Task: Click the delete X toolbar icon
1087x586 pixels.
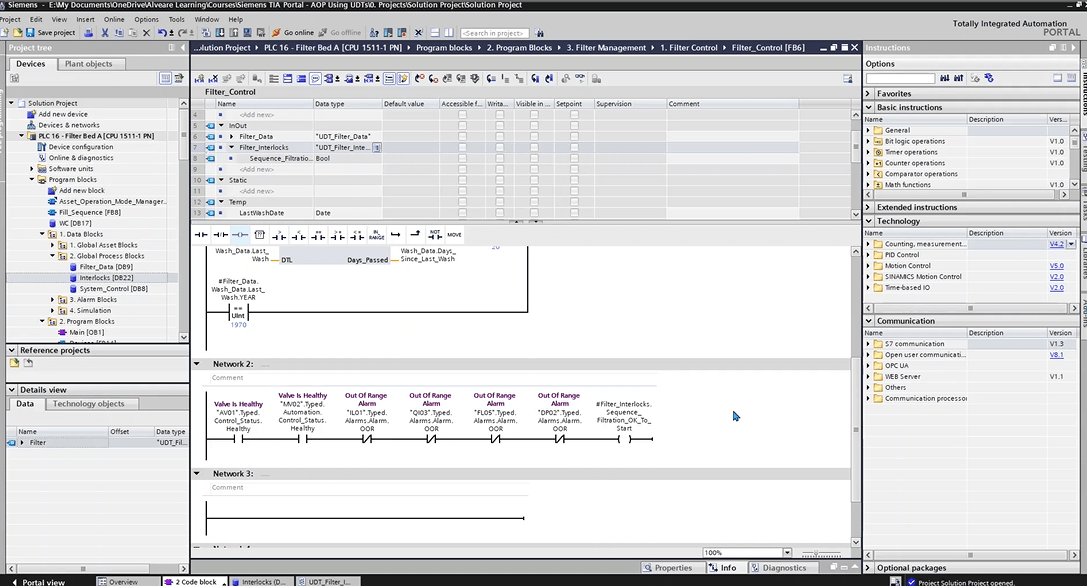Action: point(147,33)
